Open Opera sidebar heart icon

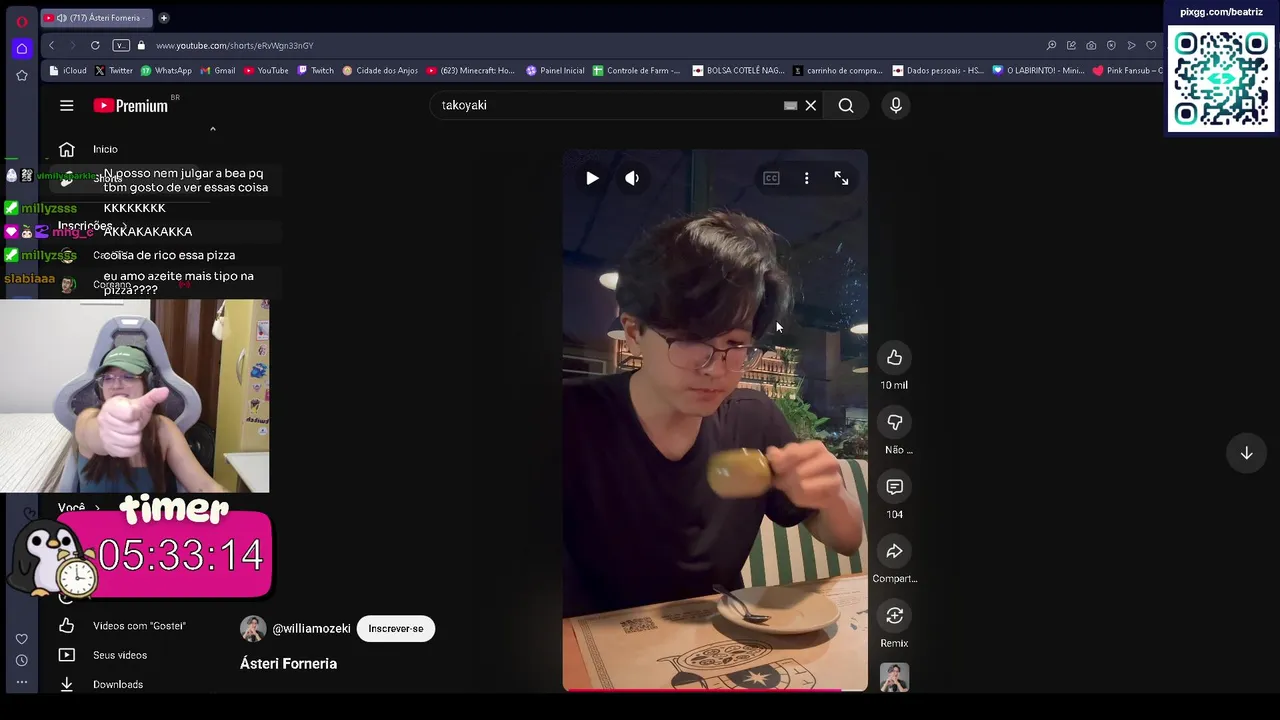[22, 639]
